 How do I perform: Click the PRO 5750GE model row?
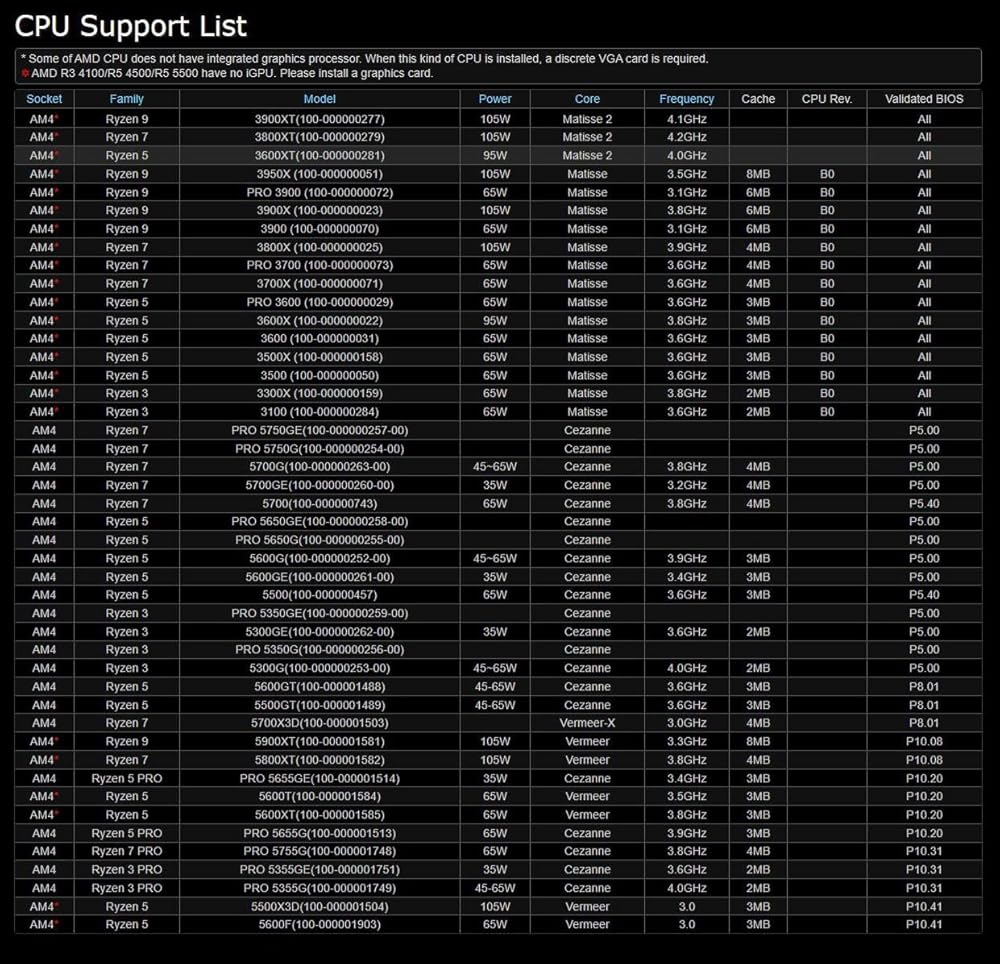pos(319,430)
